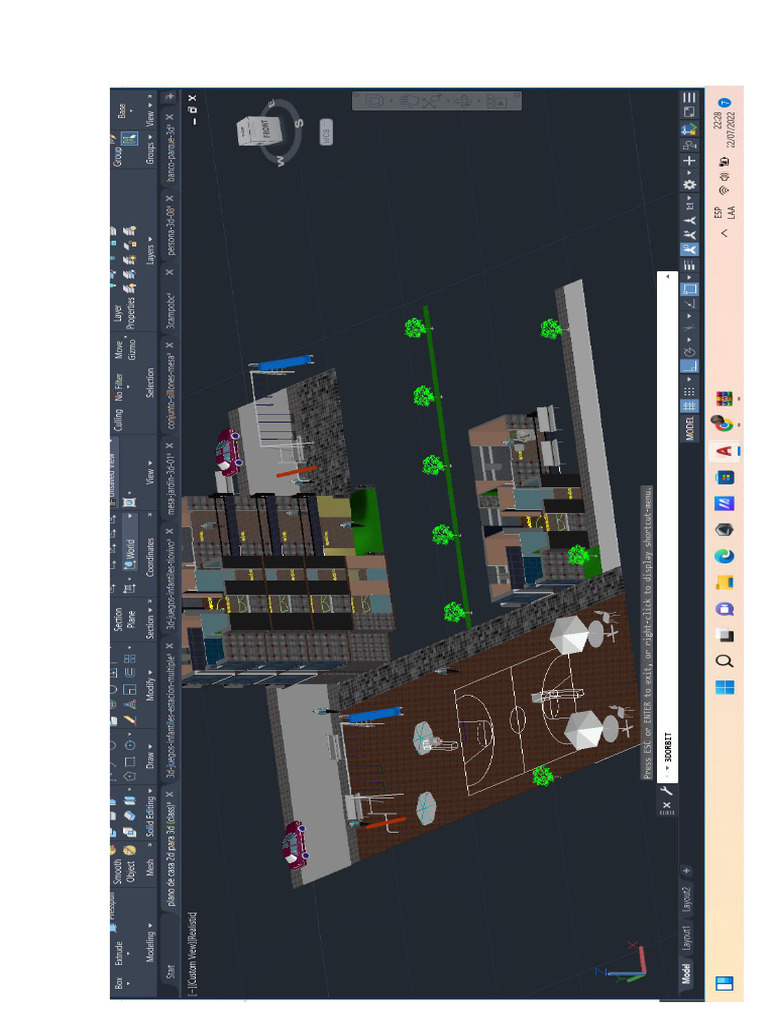Toggle object snap square icon
This screenshot has width=768, height=1024.
point(690,289)
